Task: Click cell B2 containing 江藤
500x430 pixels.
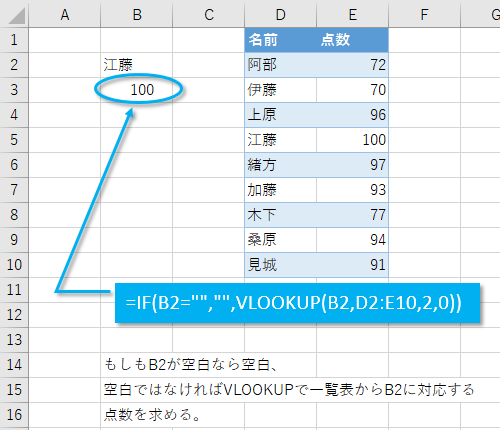Action: pyautogui.click(x=137, y=65)
